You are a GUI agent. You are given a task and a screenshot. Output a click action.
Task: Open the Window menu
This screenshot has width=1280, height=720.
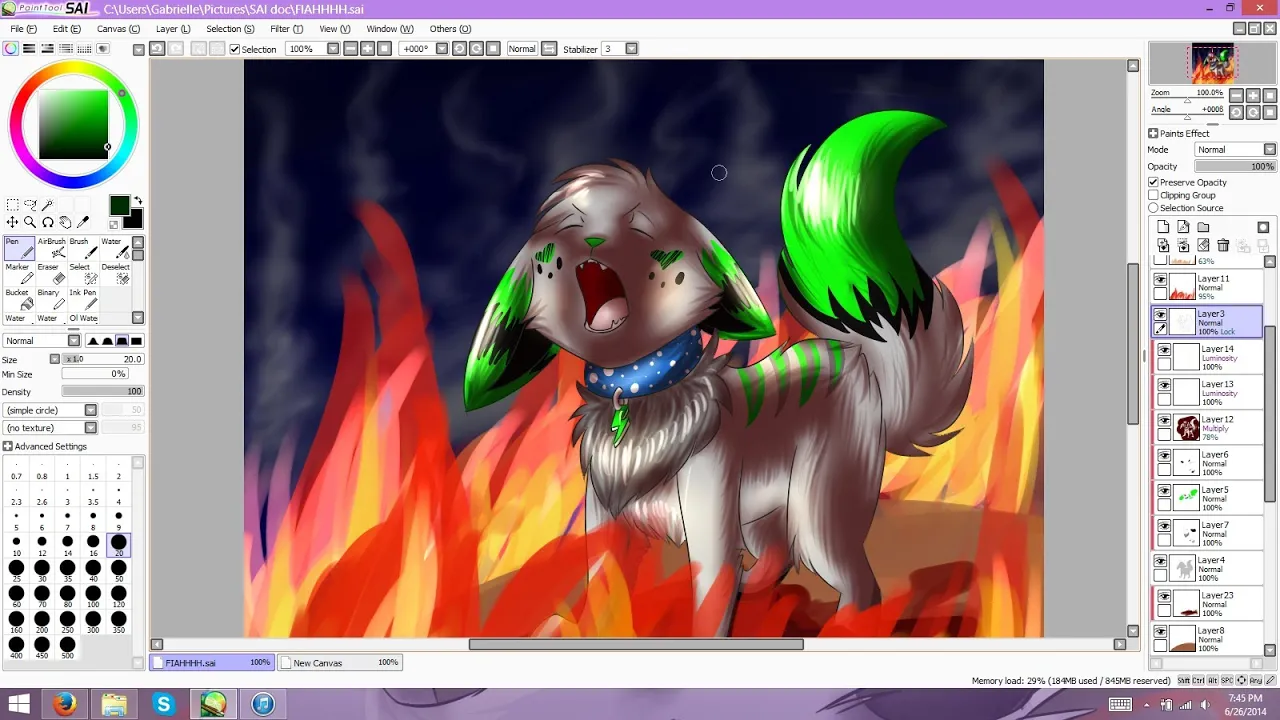[x=390, y=29]
